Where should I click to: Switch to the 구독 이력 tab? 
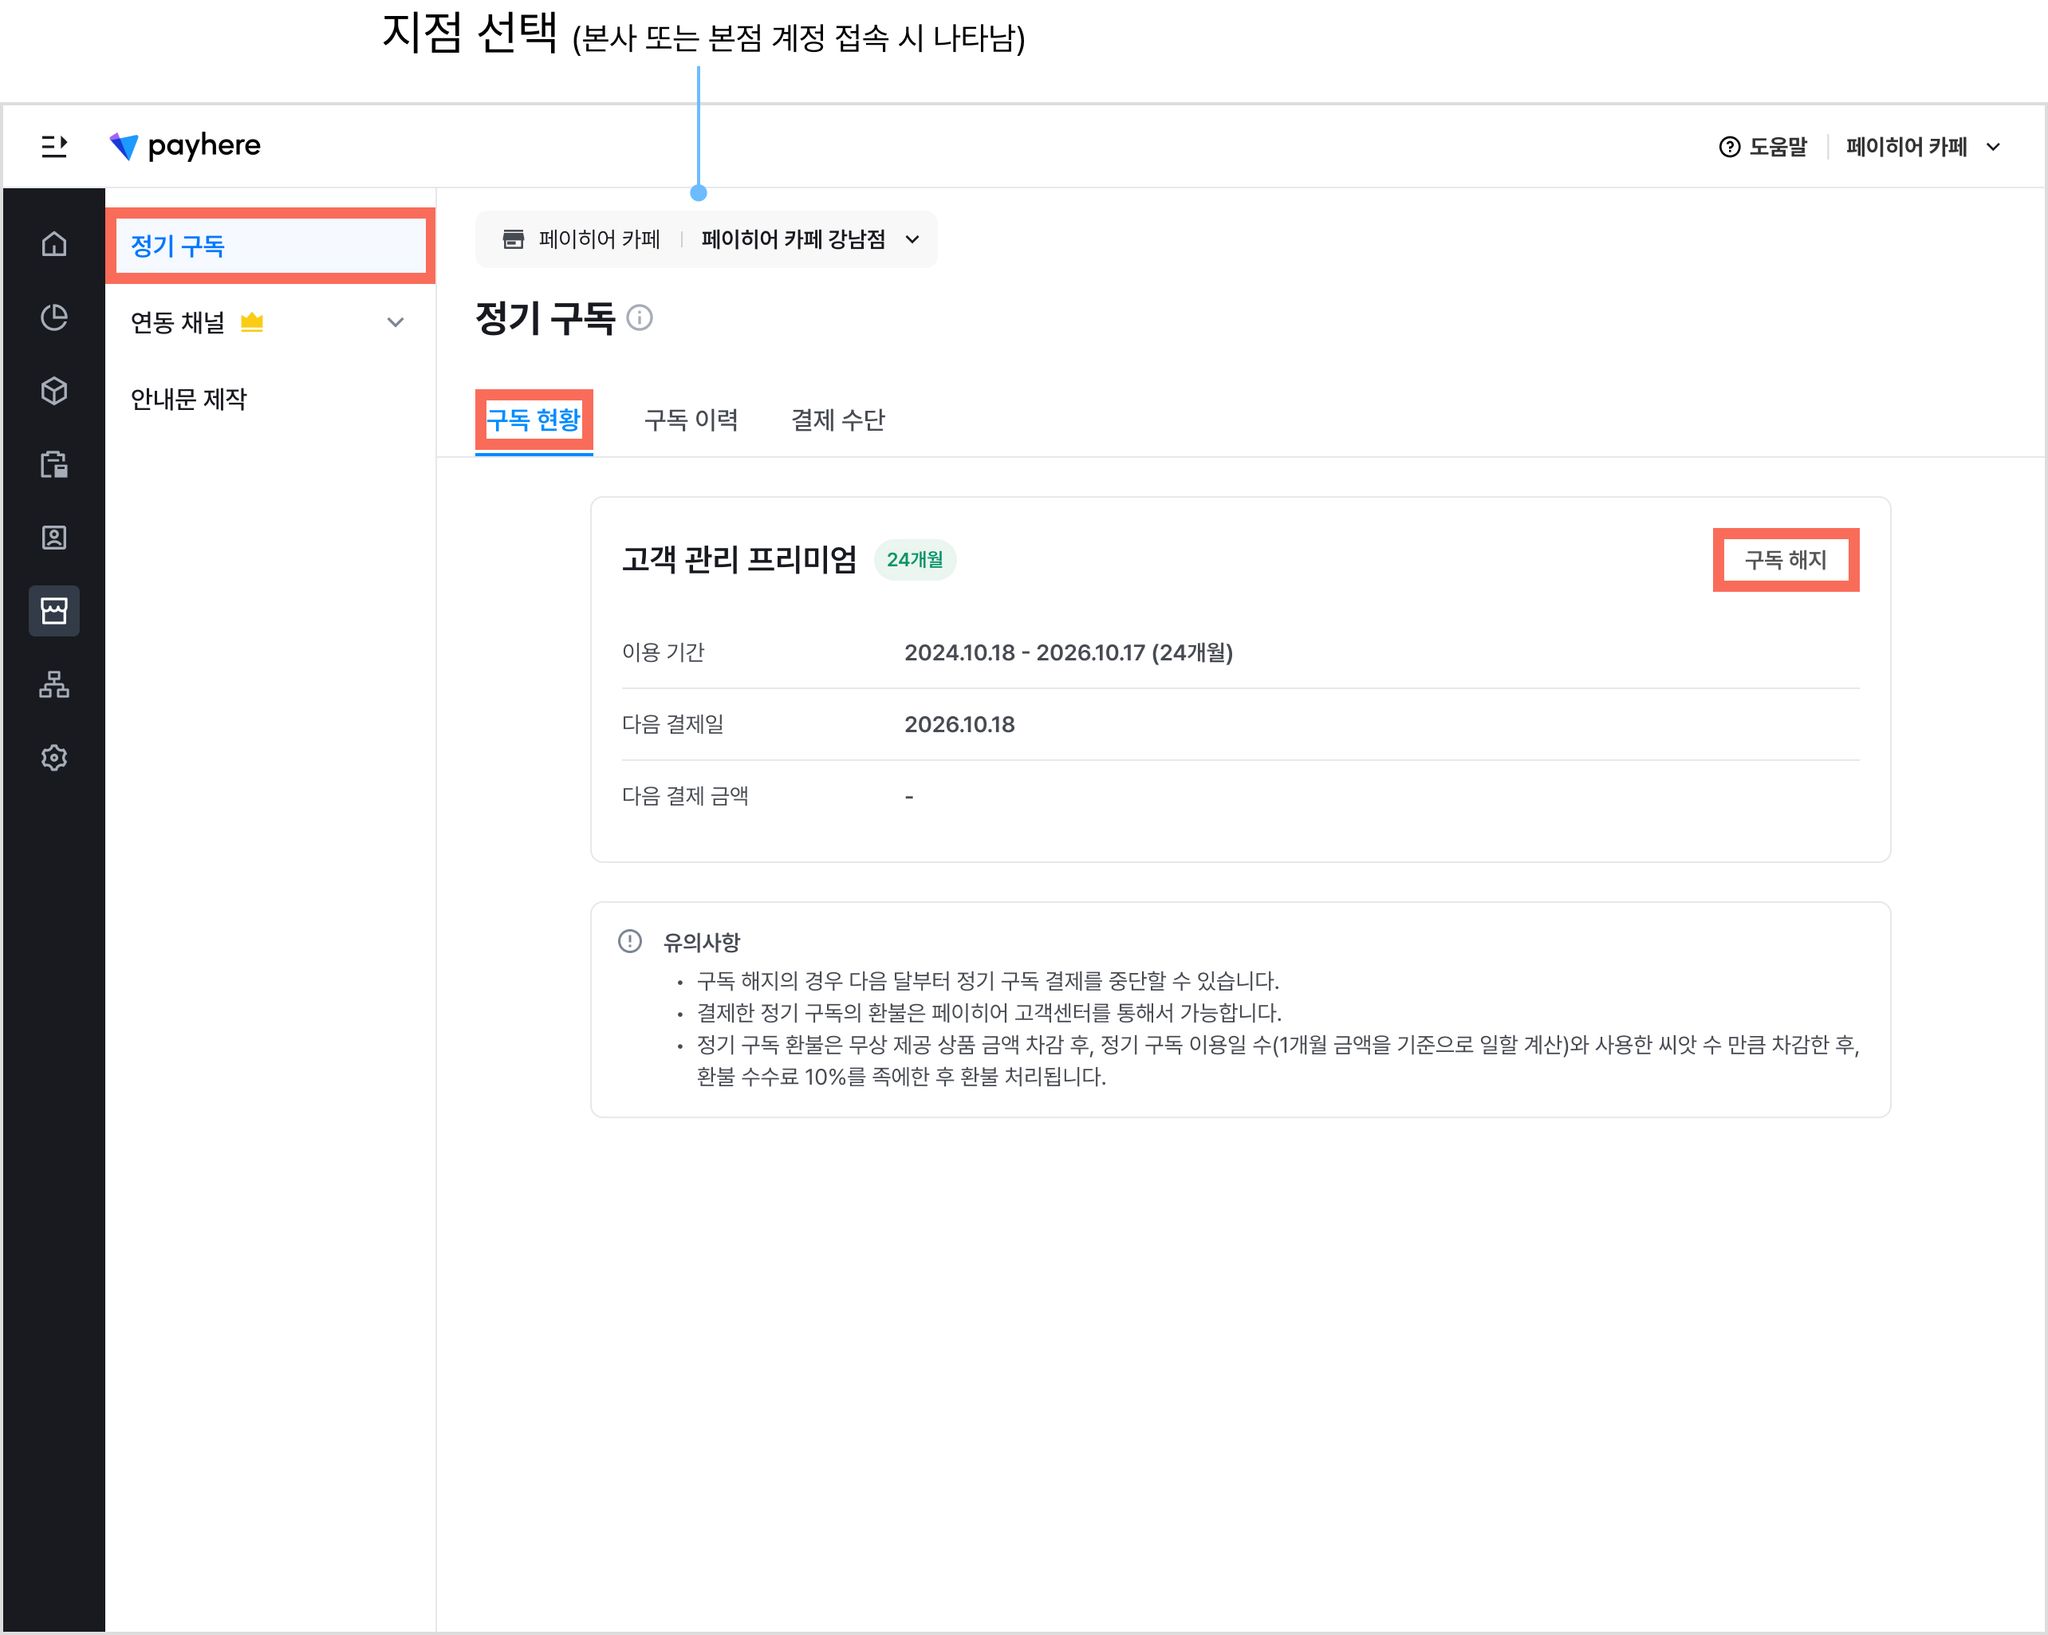691,420
